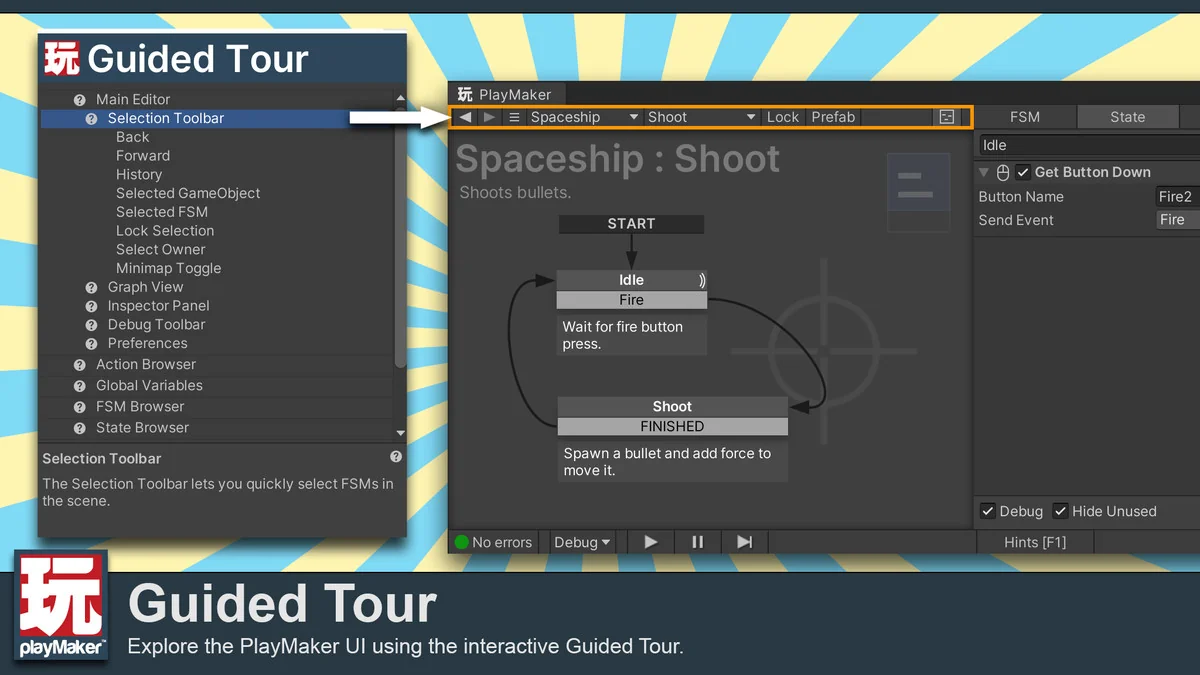The height and width of the screenshot is (675, 1200).
Task: Disable the Get Button Down action checkbox
Action: click(x=1023, y=172)
